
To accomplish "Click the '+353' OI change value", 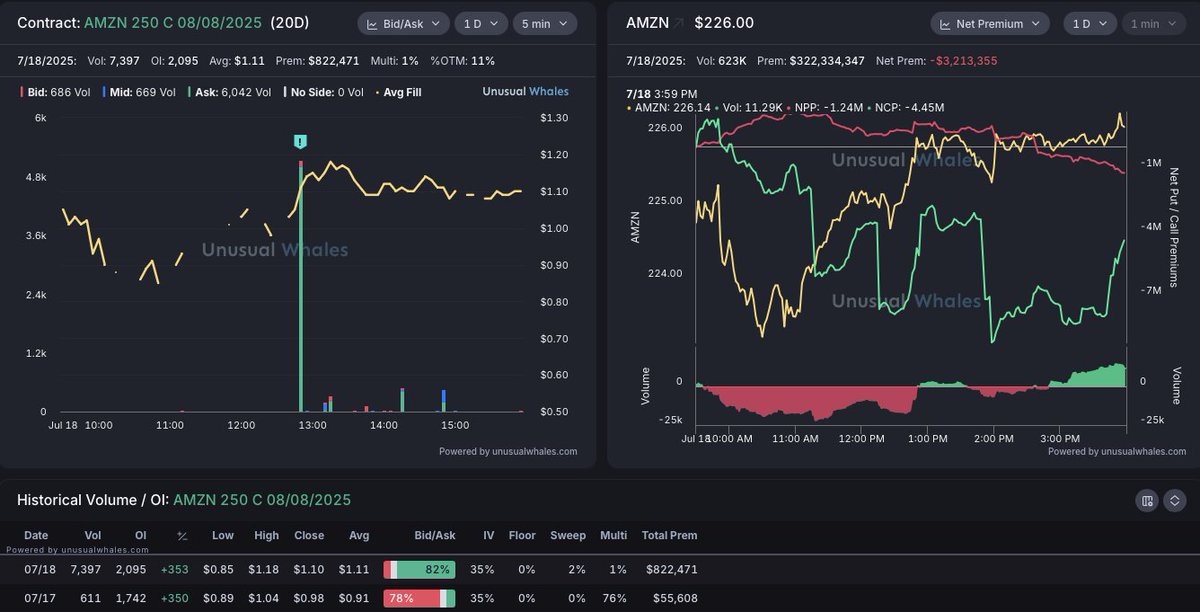I will 175,569.
